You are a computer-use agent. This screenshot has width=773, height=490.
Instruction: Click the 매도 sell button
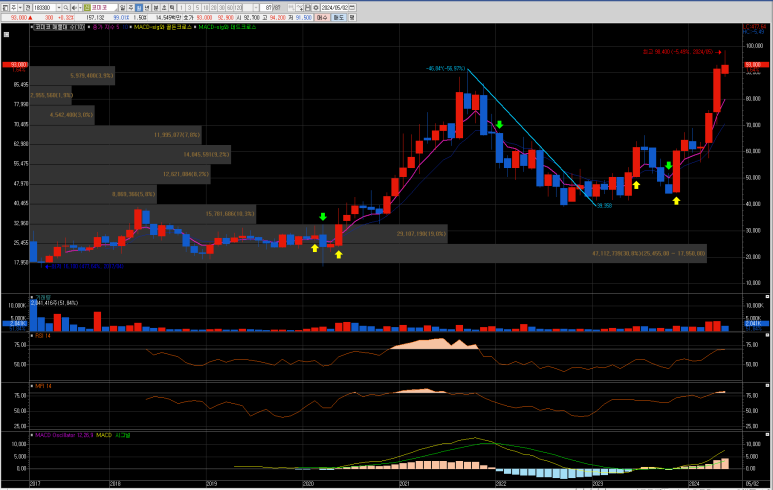point(339,18)
